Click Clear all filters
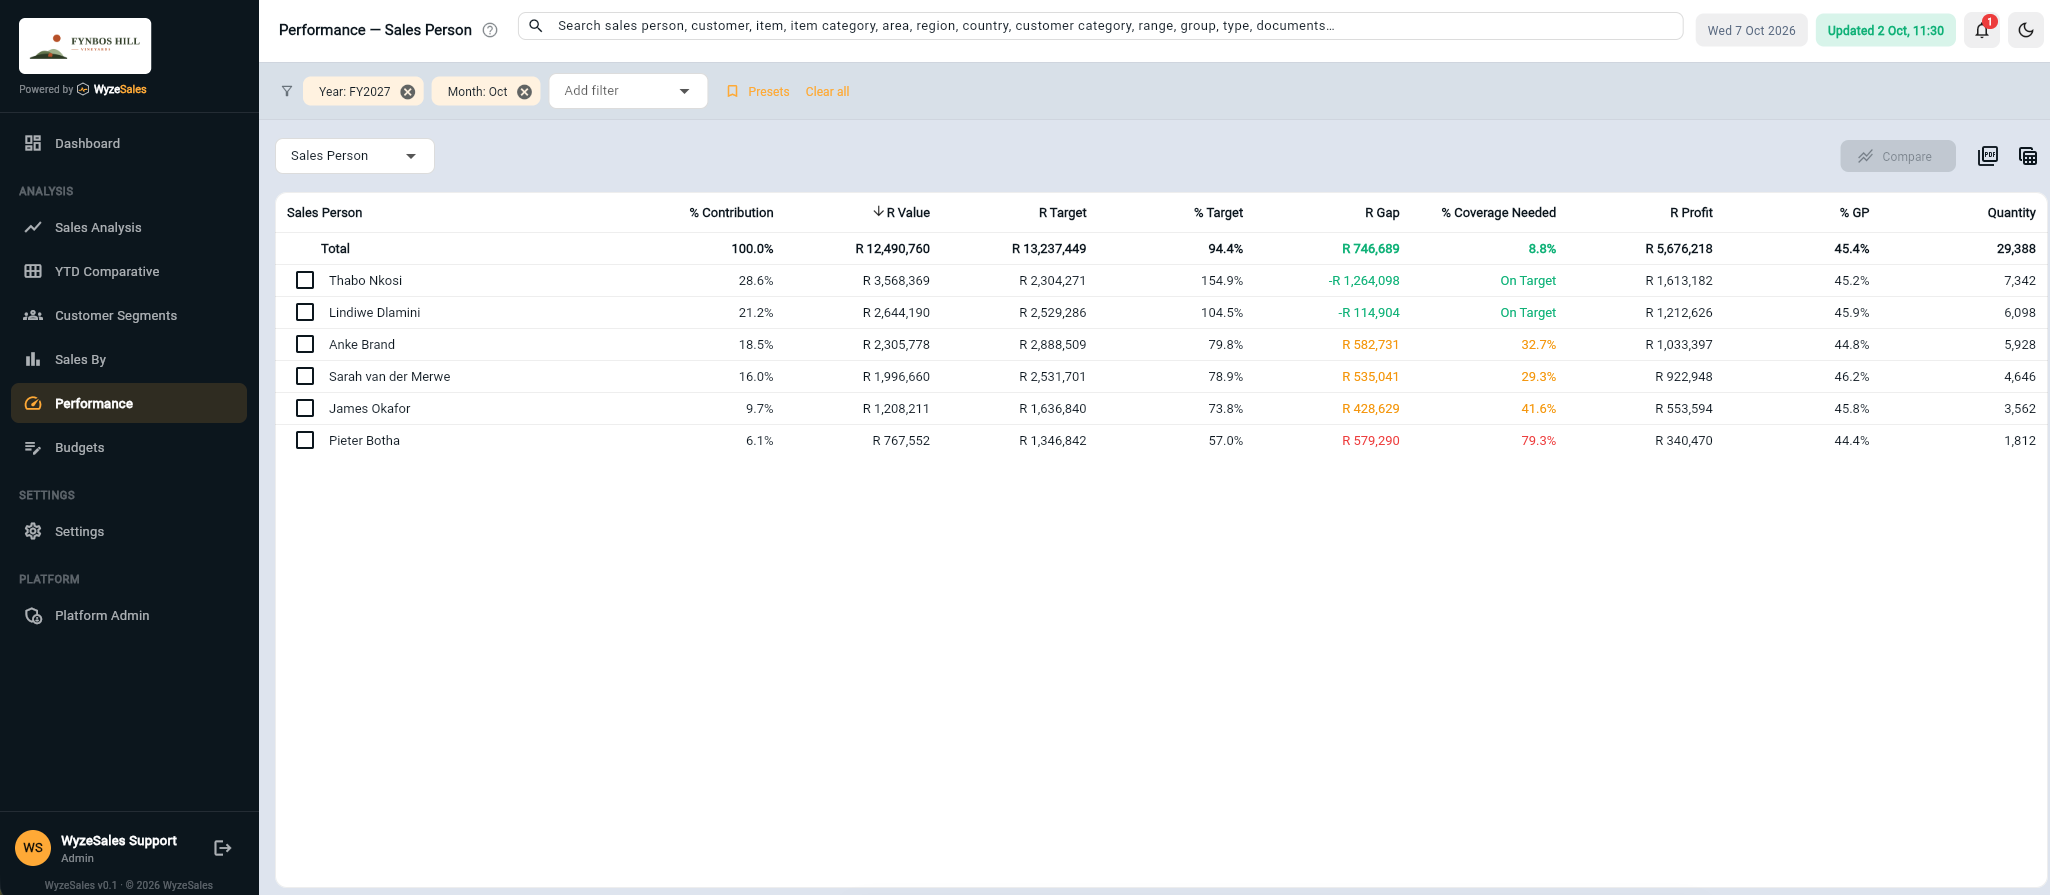This screenshot has width=2050, height=895. tap(827, 91)
